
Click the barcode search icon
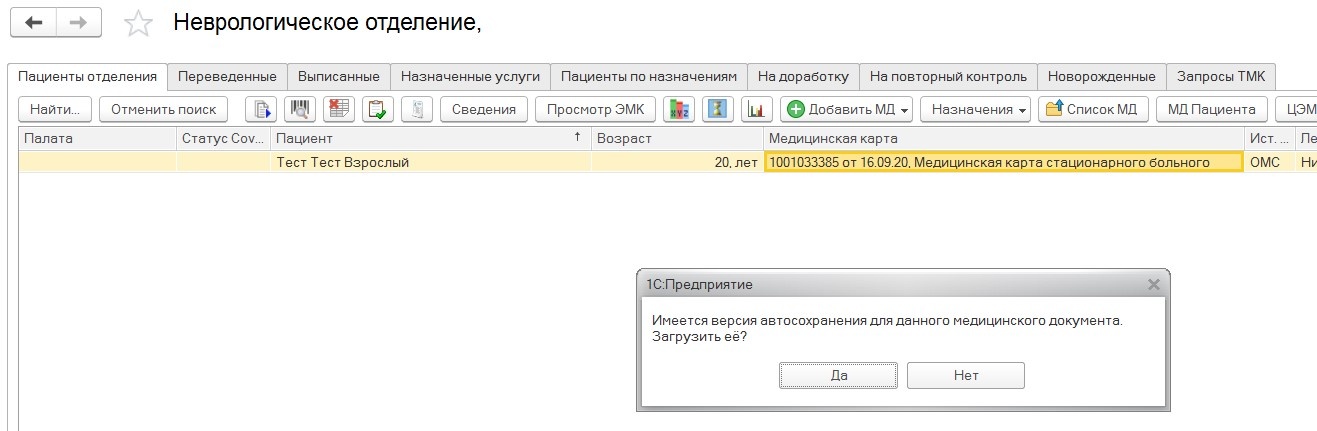tap(300, 109)
